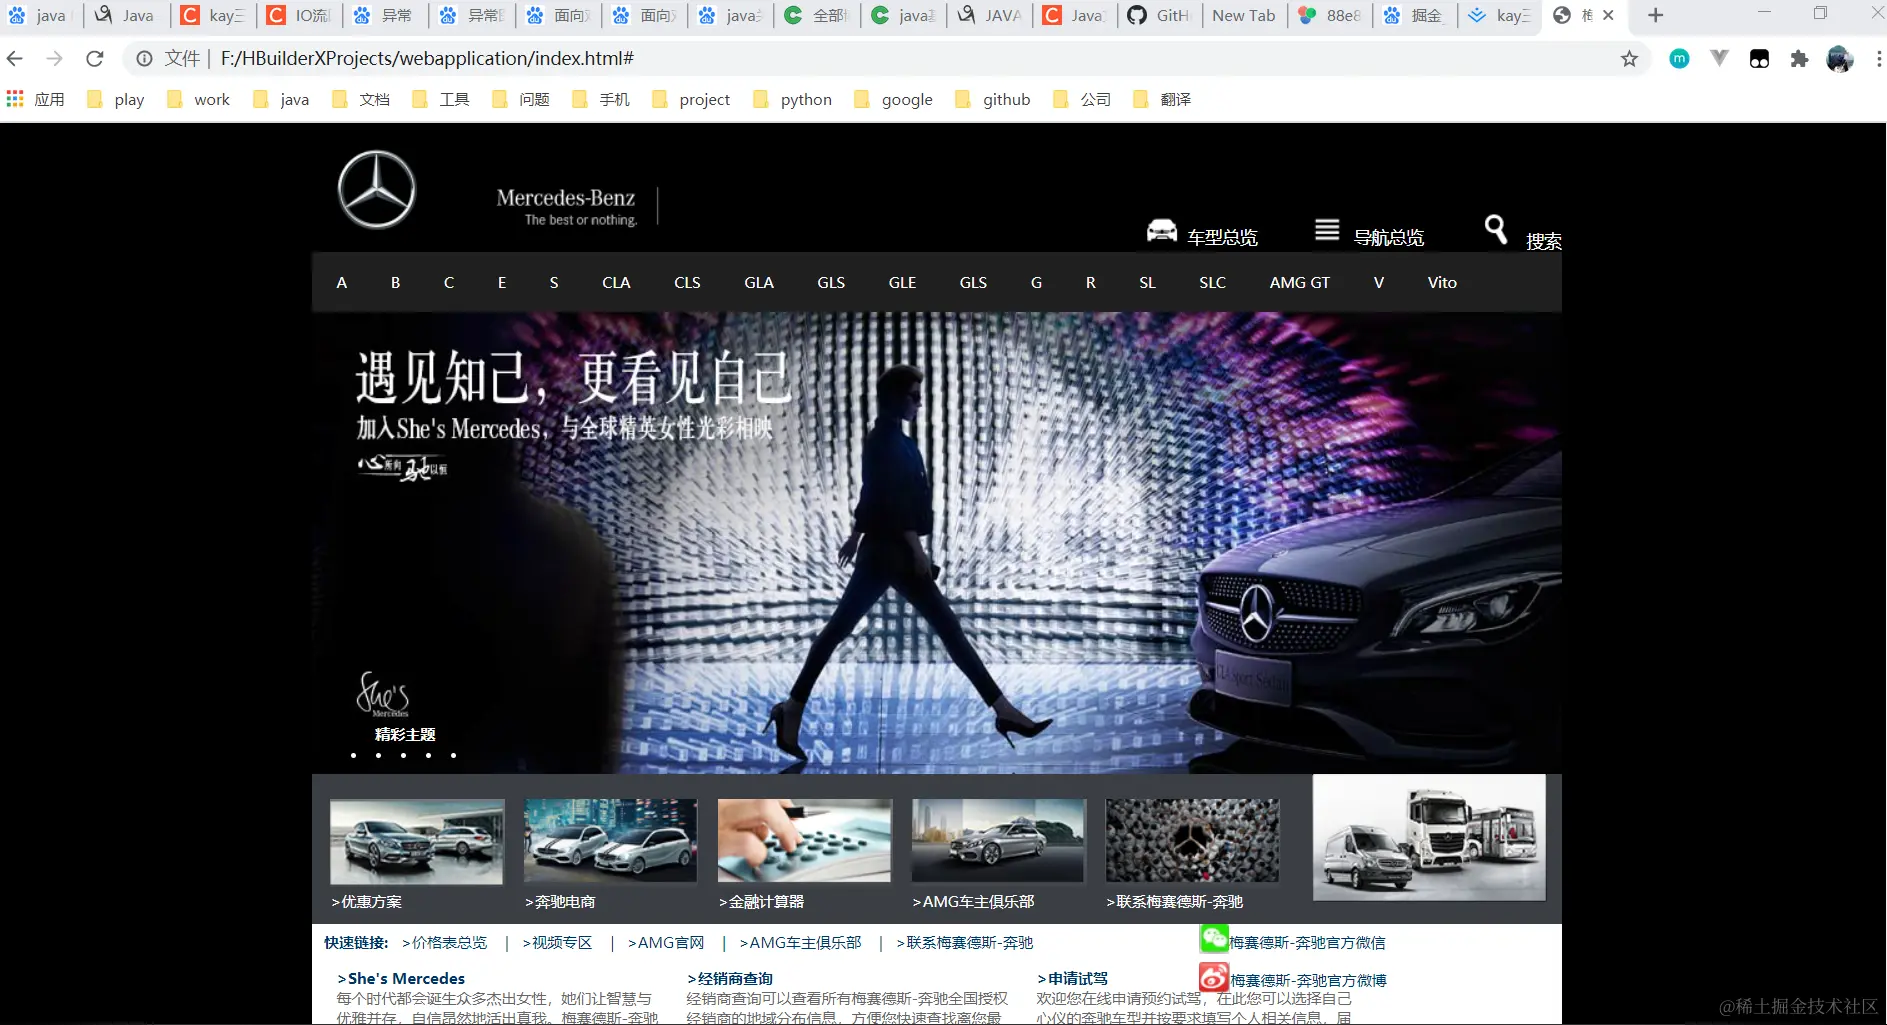This screenshot has height=1025, width=1887.
Task: Select the Vito model in navigation
Action: coord(1442,283)
